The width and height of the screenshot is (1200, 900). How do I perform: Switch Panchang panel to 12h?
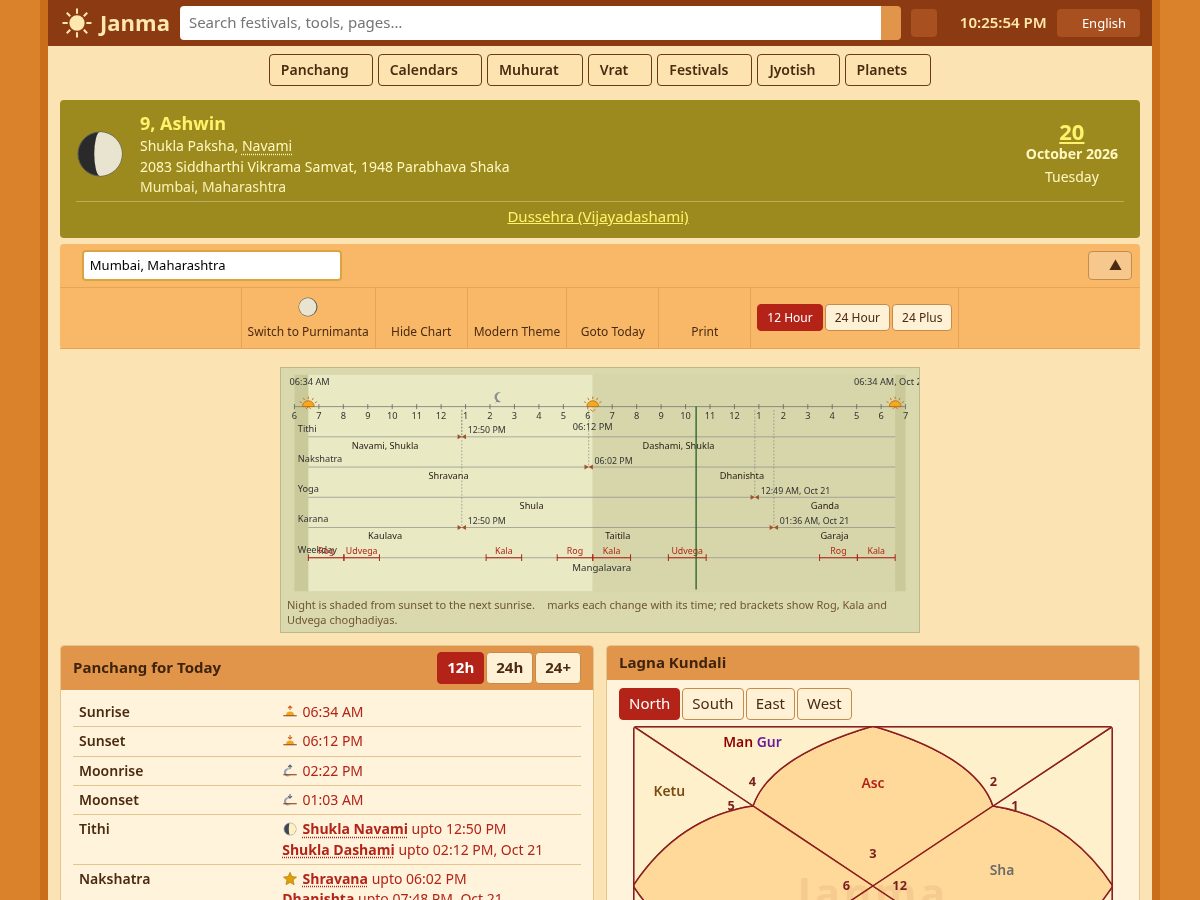click(460, 668)
